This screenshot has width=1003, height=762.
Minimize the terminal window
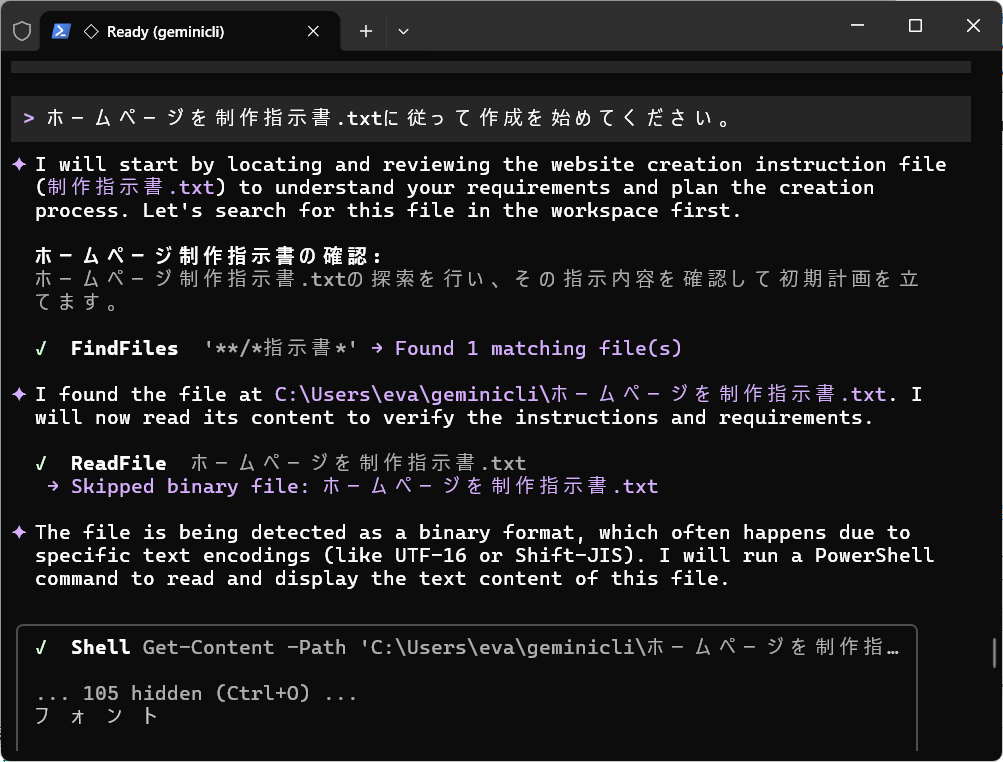[857, 26]
